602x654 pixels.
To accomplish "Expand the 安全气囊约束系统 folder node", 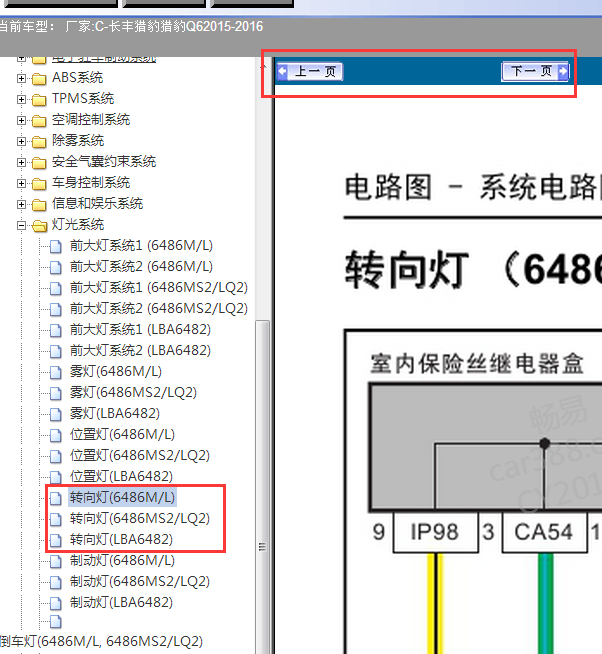I will pos(21,162).
